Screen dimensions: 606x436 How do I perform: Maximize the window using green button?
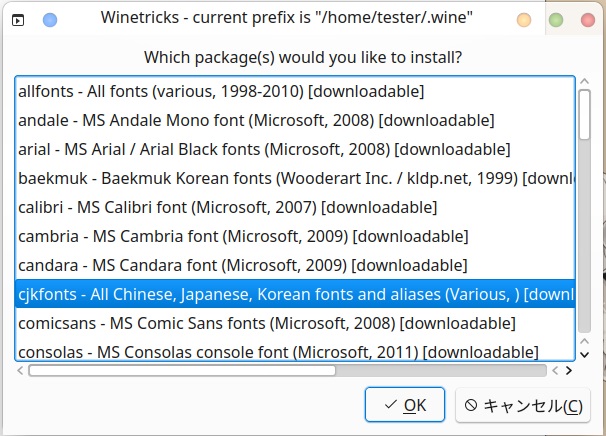click(556, 19)
